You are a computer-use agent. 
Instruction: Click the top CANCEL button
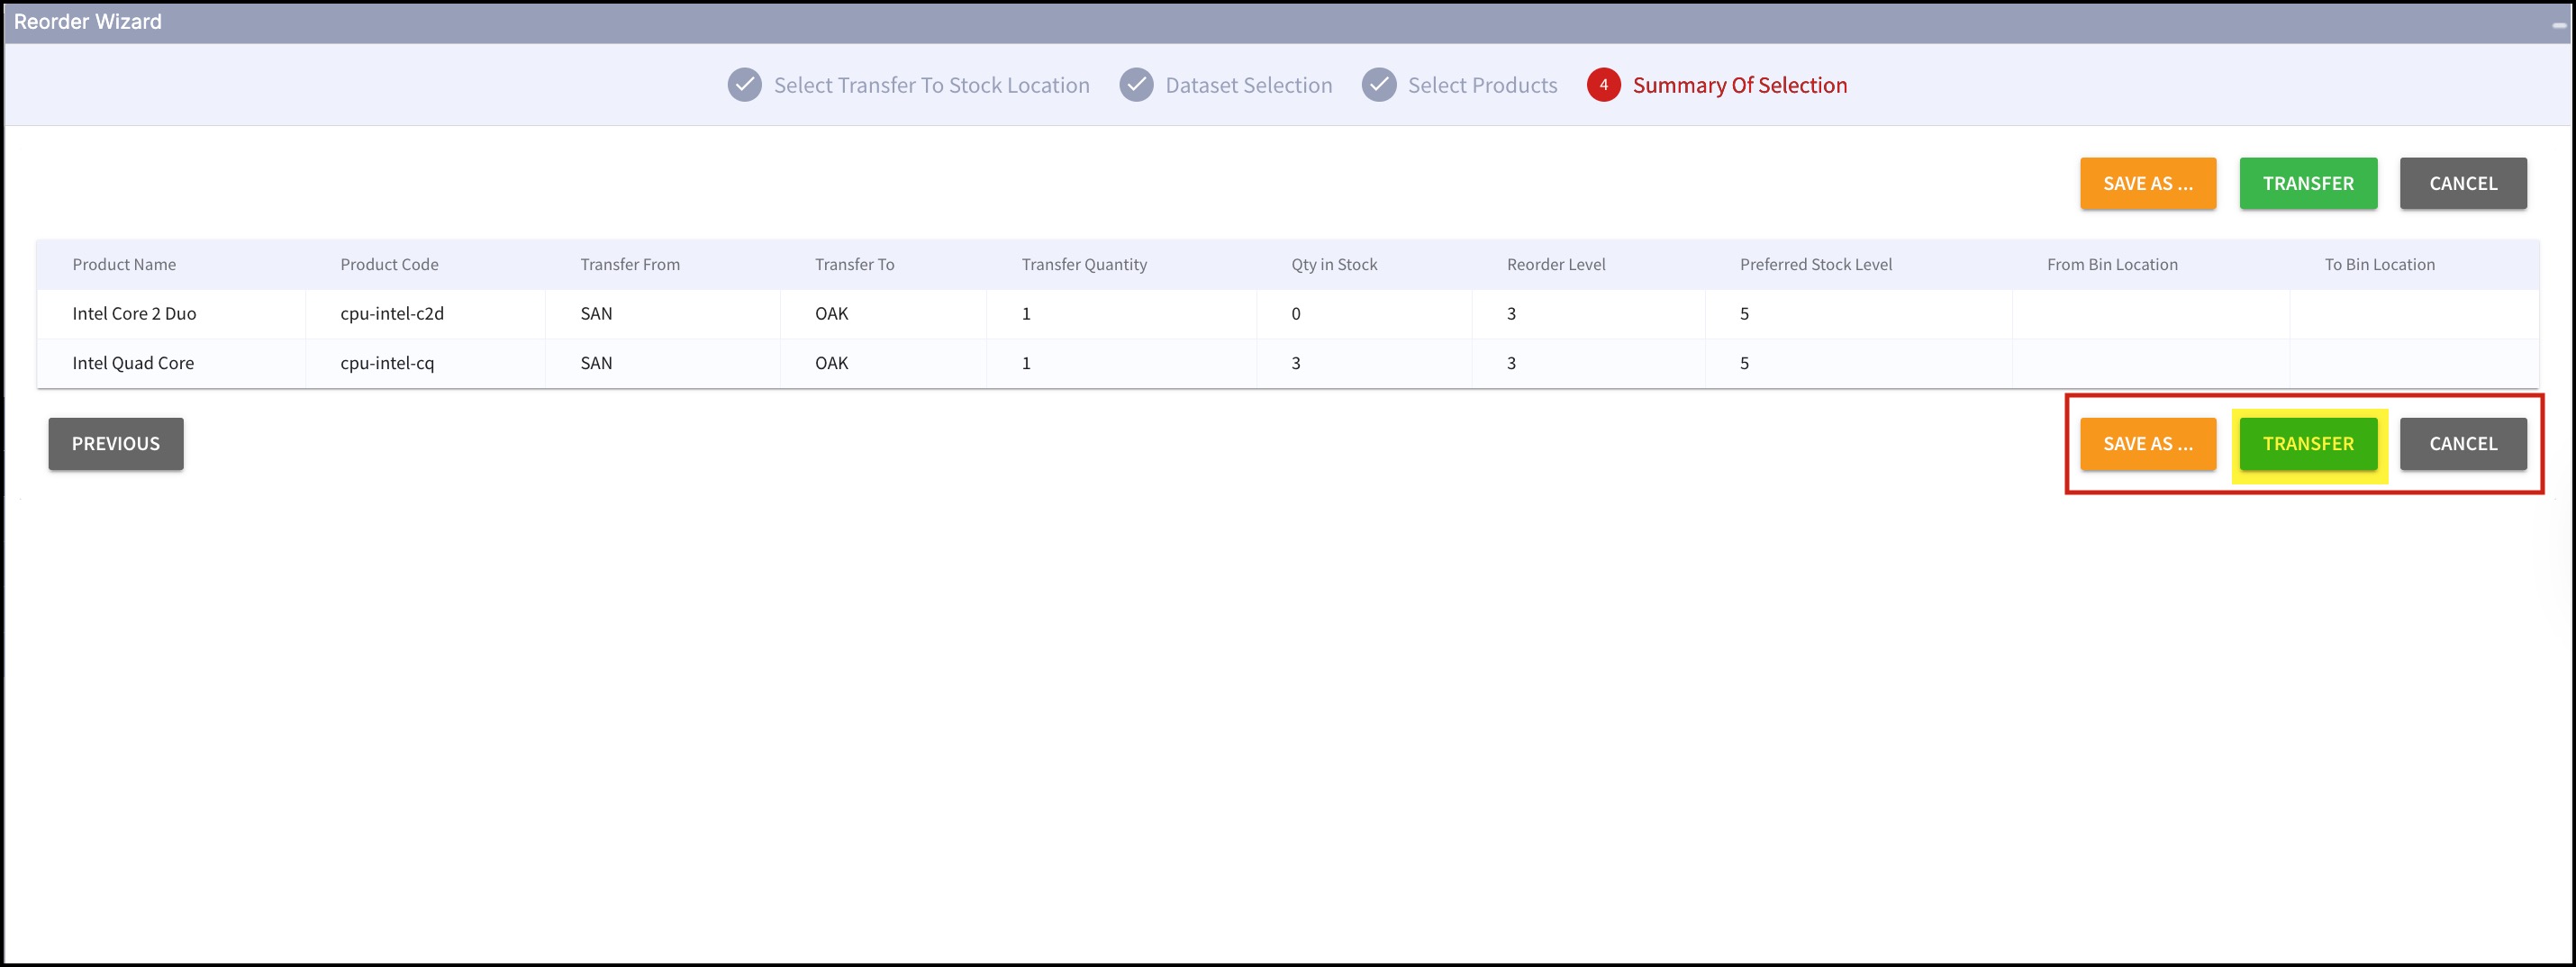pyautogui.click(x=2463, y=183)
